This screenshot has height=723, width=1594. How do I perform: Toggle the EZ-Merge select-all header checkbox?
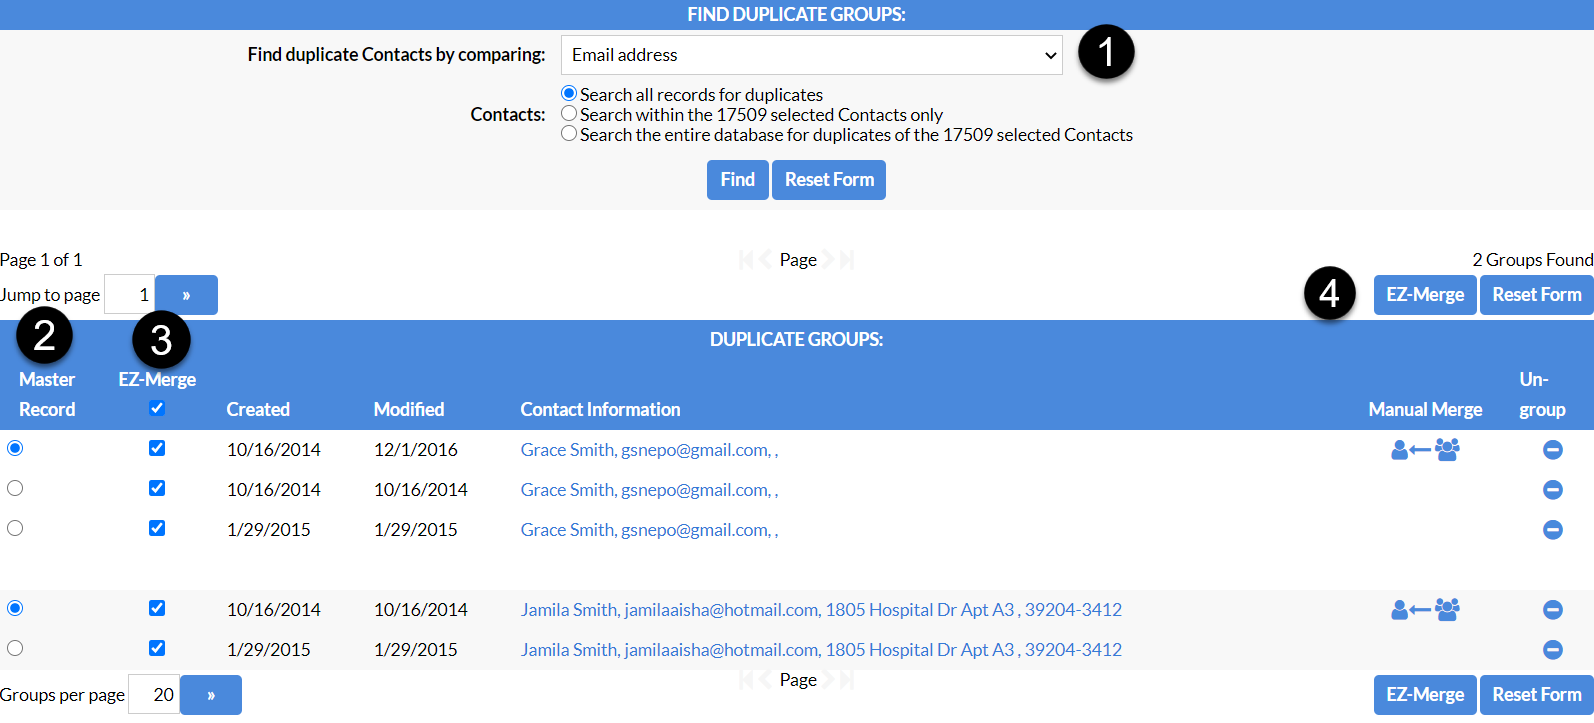157,408
